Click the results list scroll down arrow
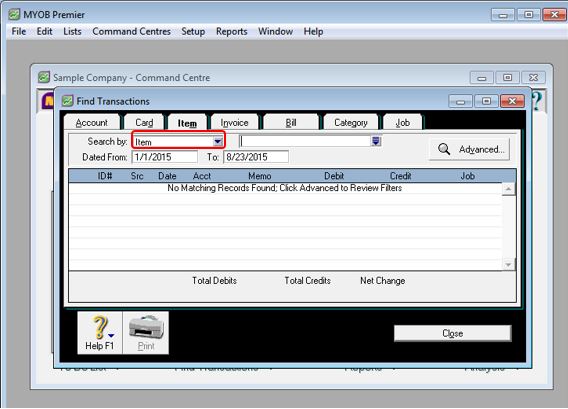 [x=508, y=264]
